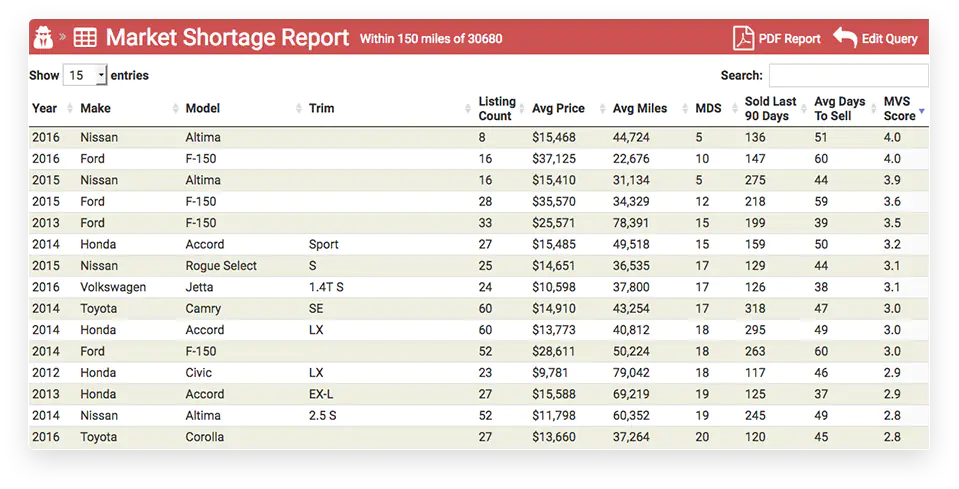
Task: Click the '69,219' miles cell
Action: pyautogui.click(x=631, y=394)
